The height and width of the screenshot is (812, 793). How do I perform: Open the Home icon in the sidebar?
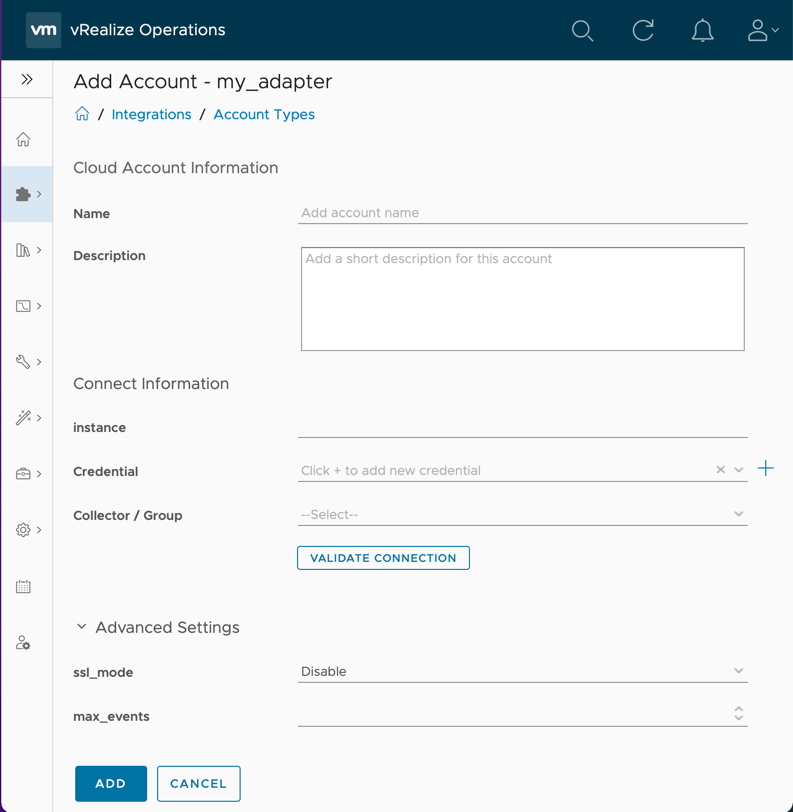point(22,140)
